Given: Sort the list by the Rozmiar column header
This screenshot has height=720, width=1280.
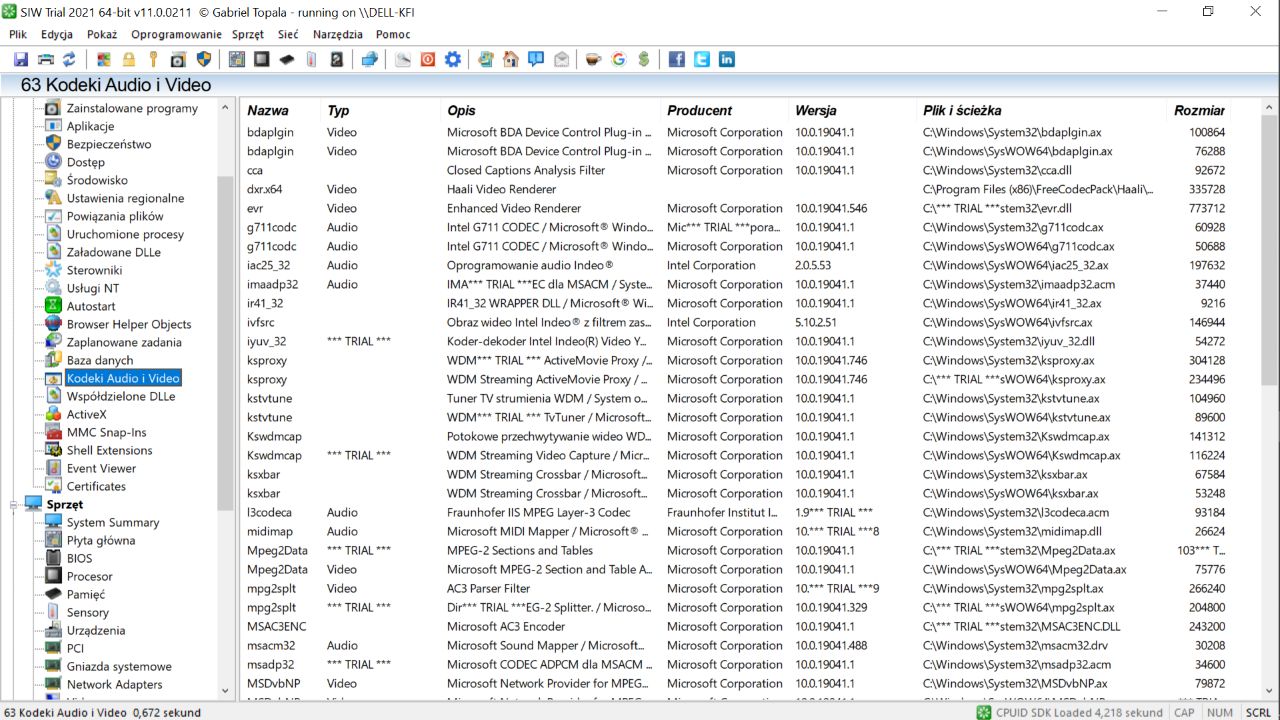Looking at the screenshot, I should point(1199,110).
